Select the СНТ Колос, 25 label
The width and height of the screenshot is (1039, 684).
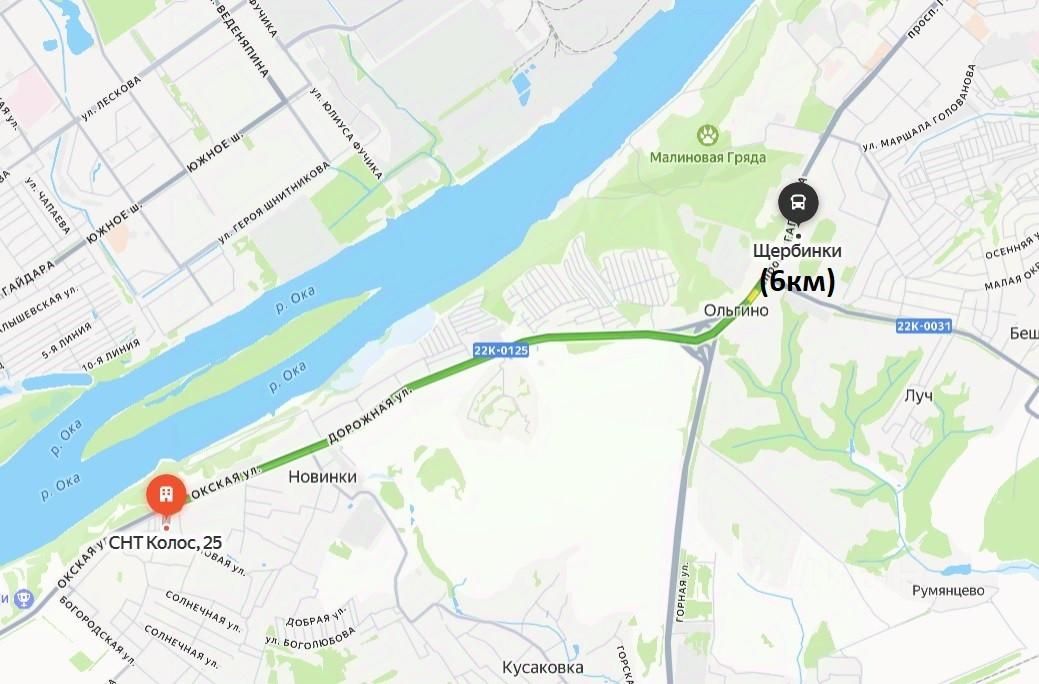point(165,542)
